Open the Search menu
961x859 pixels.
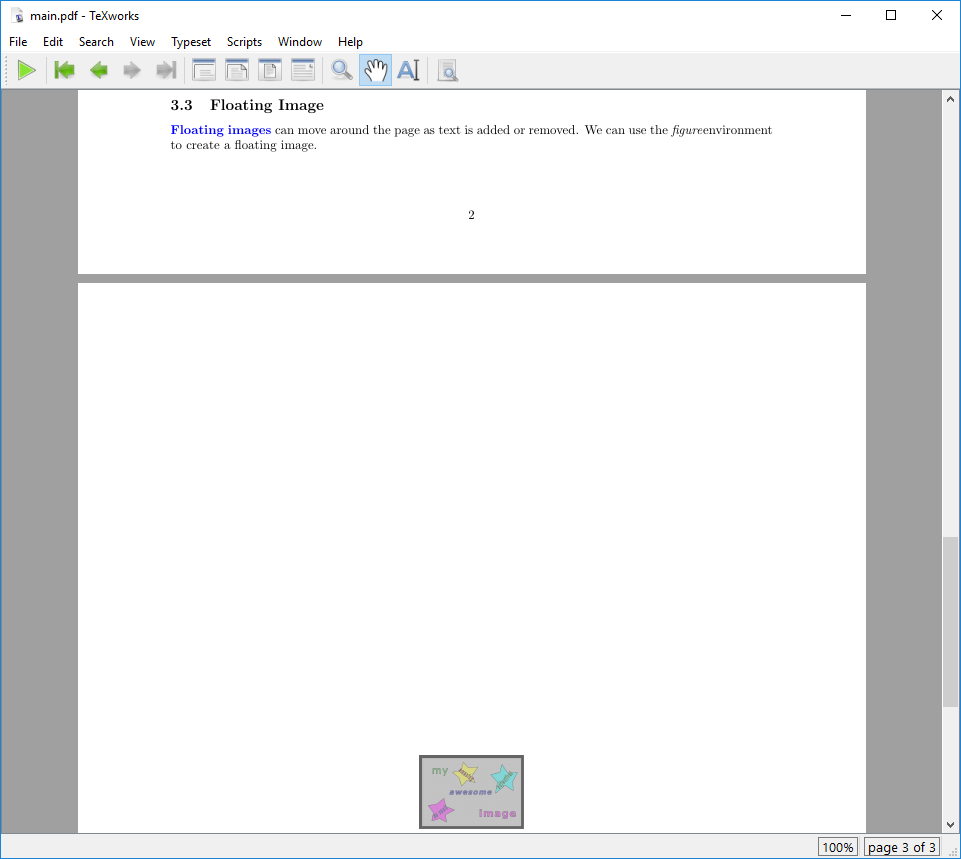point(96,42)
